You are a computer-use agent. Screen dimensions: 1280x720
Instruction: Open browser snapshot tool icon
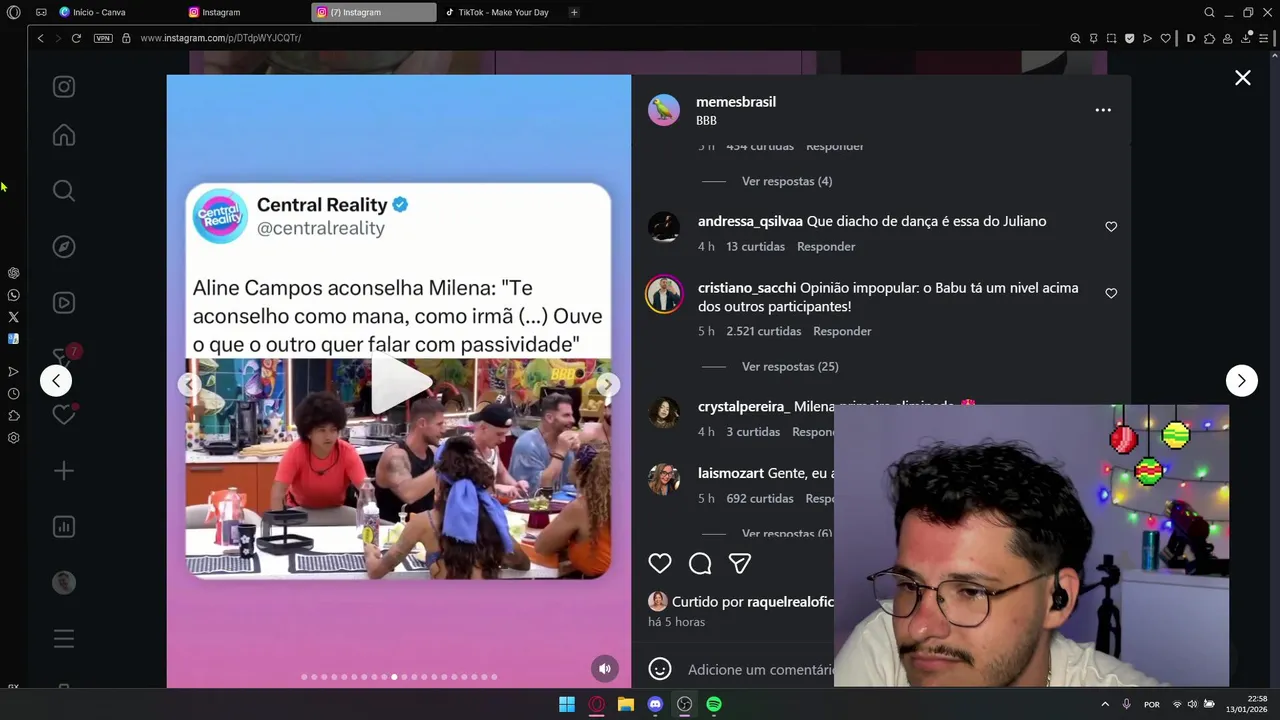point(1111,38)
